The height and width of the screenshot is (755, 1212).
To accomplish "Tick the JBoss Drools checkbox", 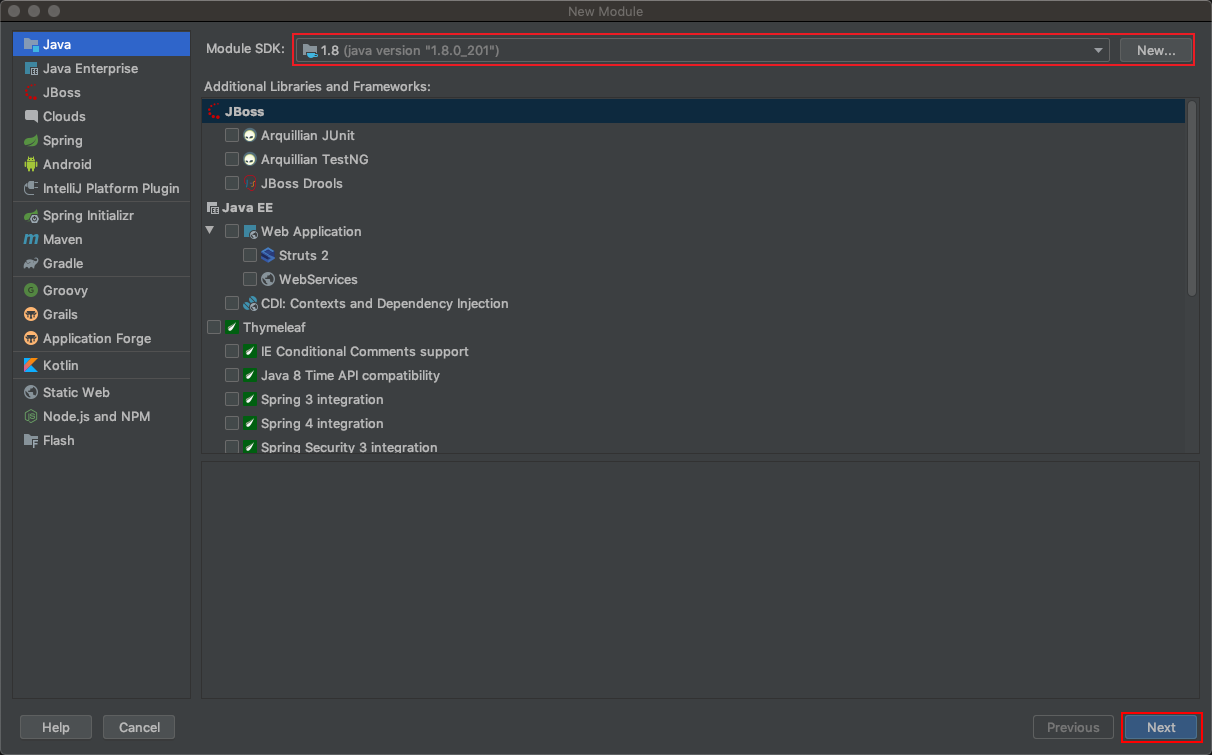I will [232, 183].
